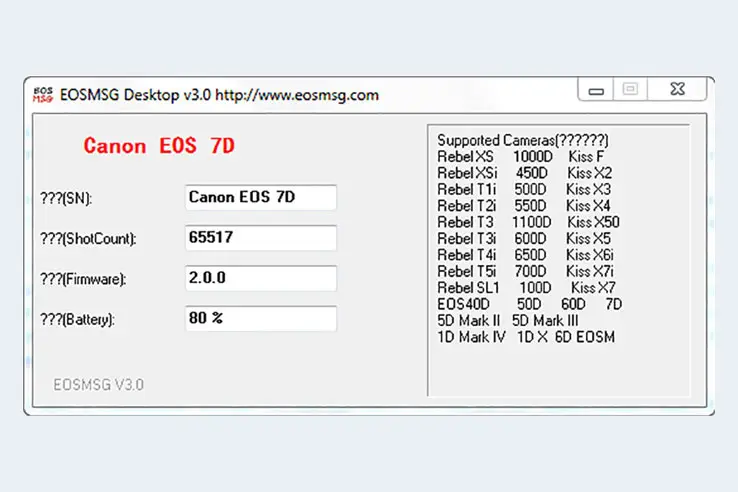
Task: Click the EOS40D 50D 60D 7D row
Action: [529, 304]
